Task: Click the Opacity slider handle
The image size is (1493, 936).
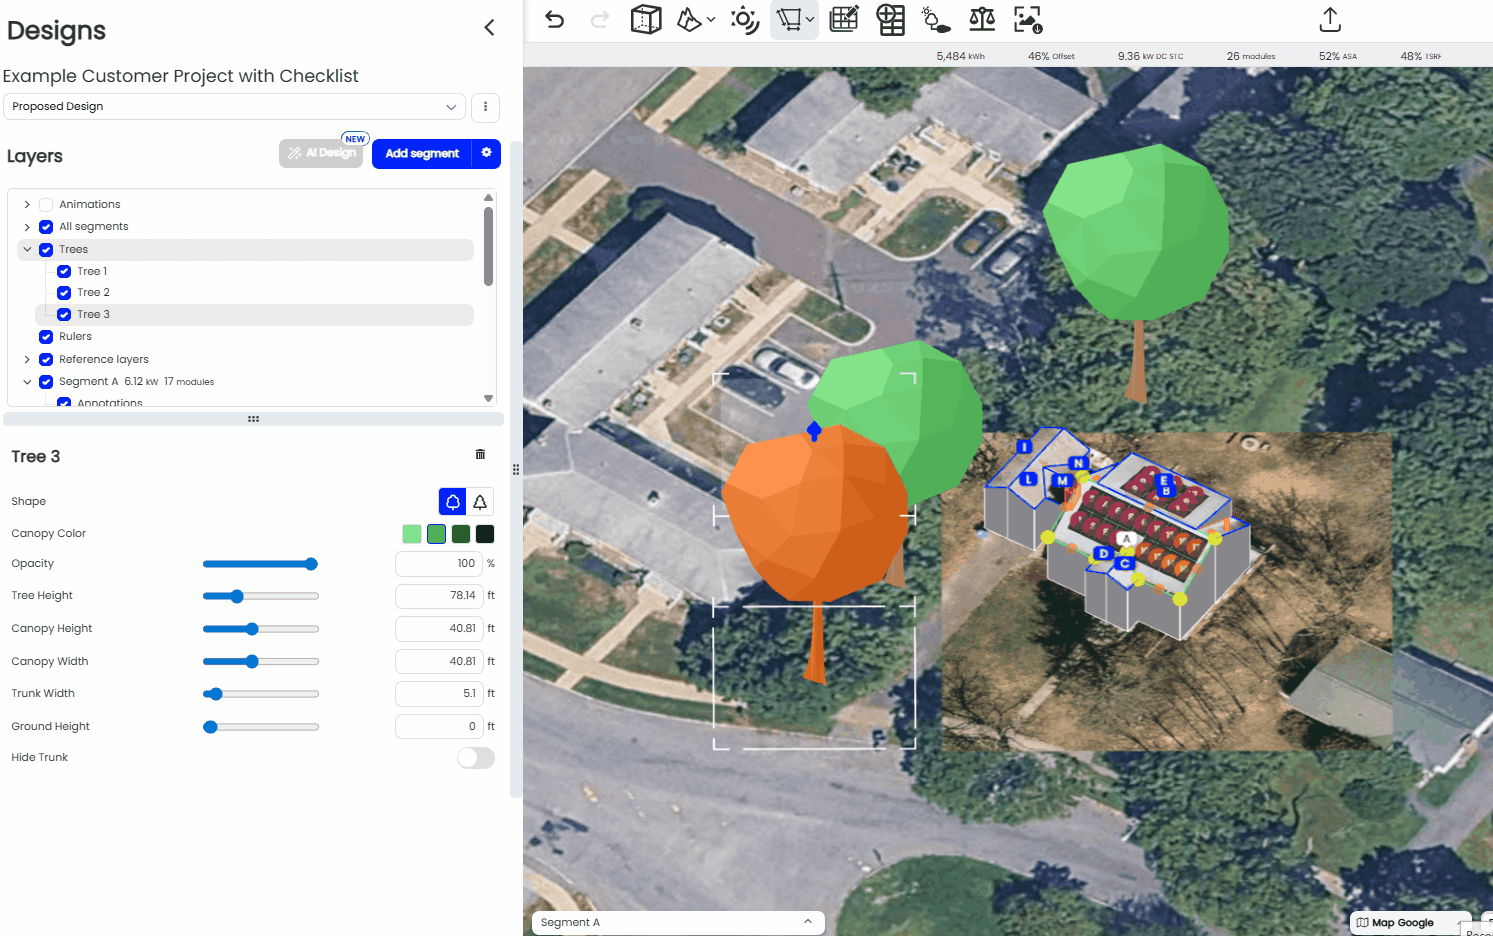Action: (x=311, y=564)
